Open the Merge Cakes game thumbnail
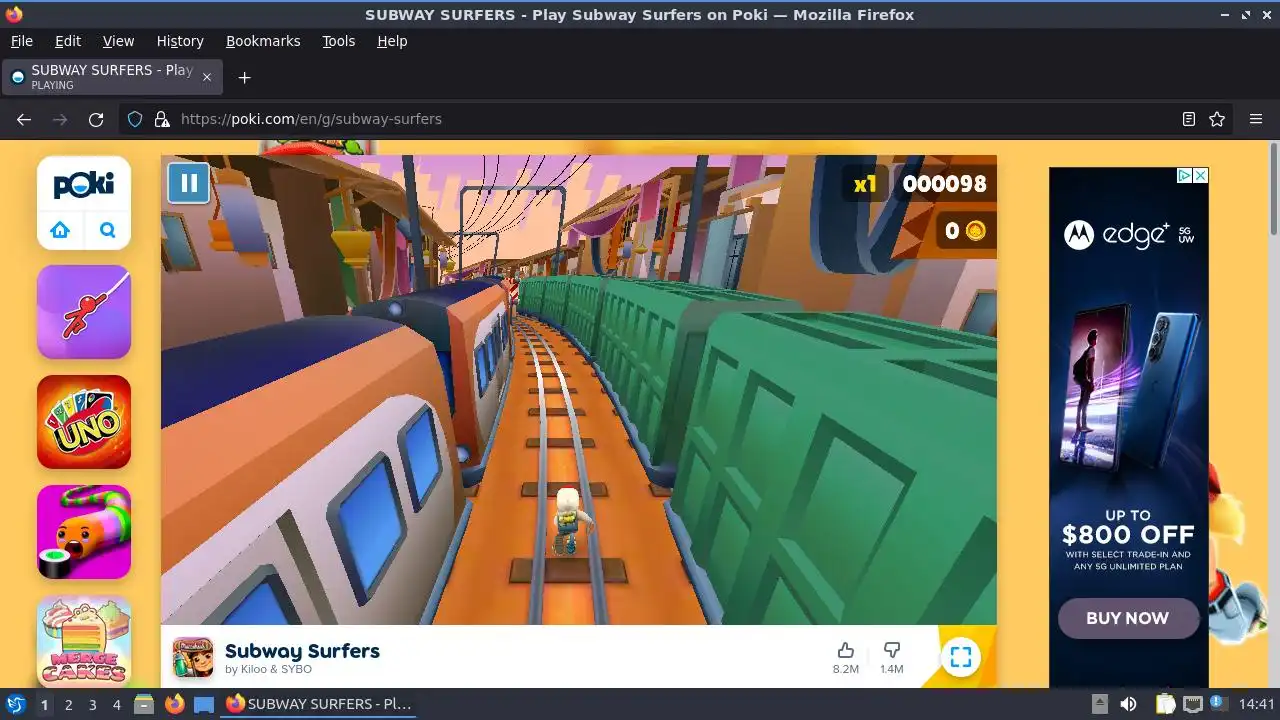 84,641
